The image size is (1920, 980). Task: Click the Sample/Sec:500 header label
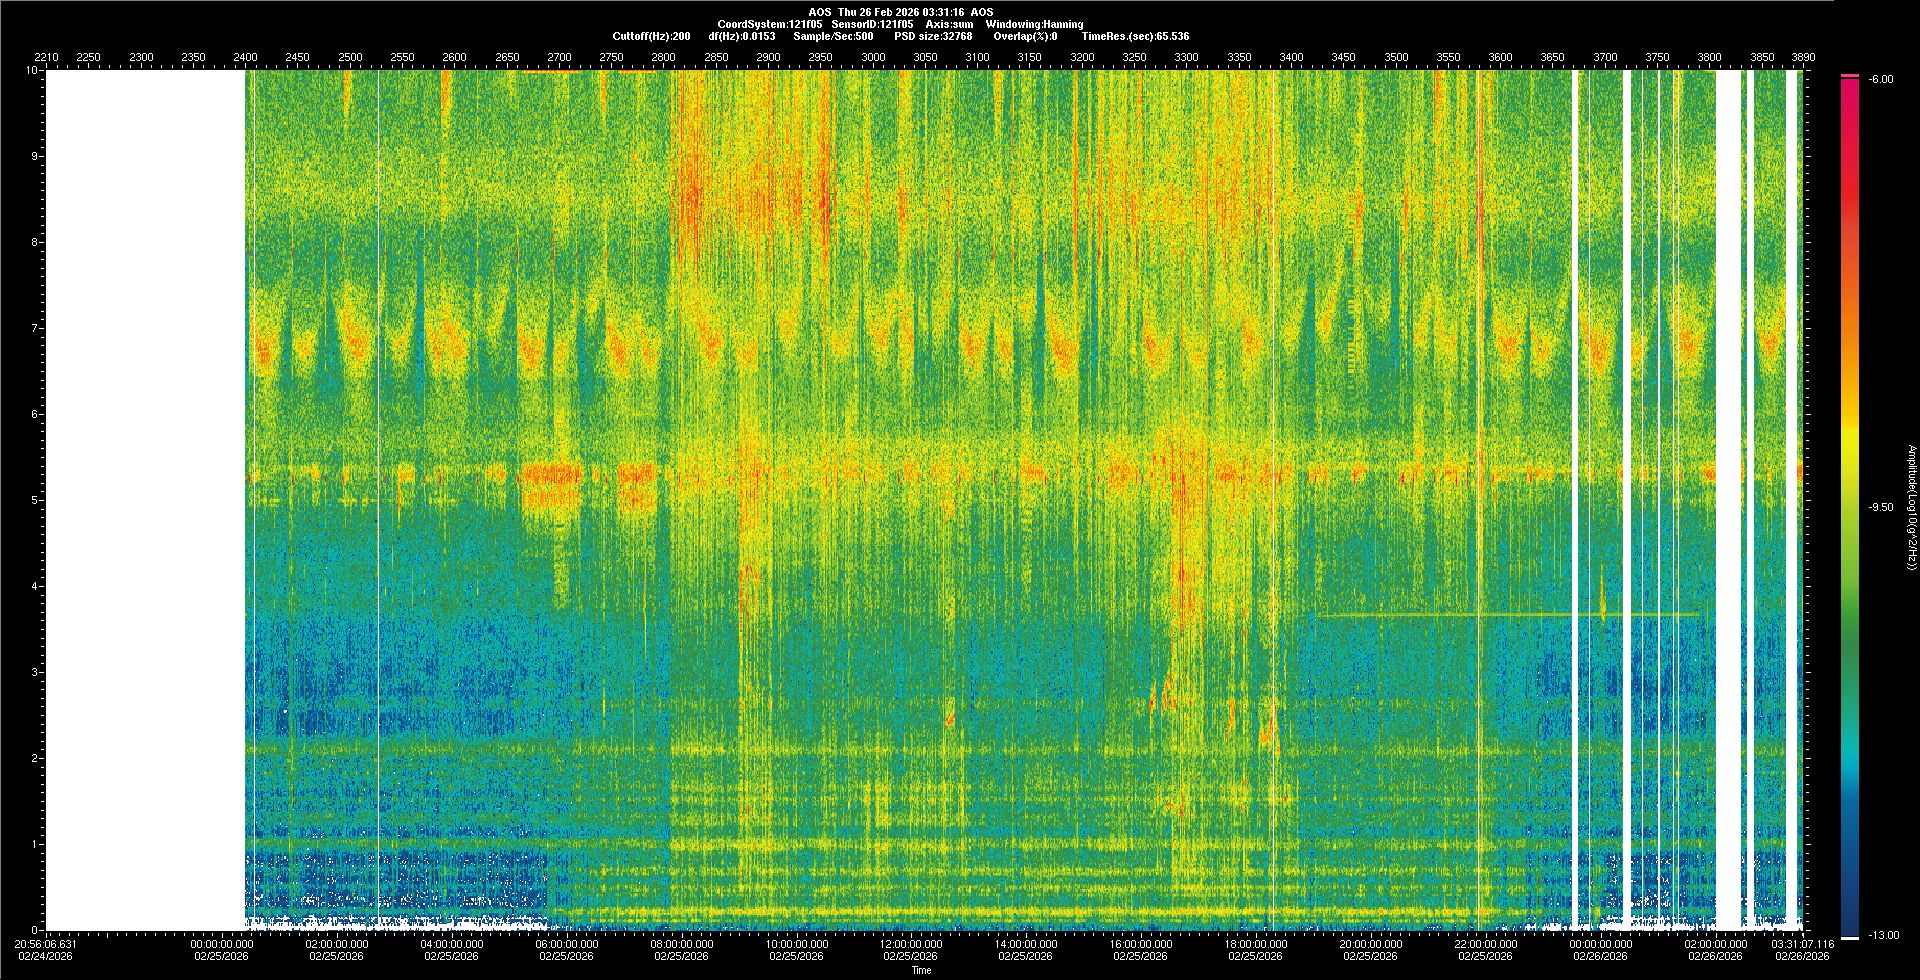click(833, 36)
